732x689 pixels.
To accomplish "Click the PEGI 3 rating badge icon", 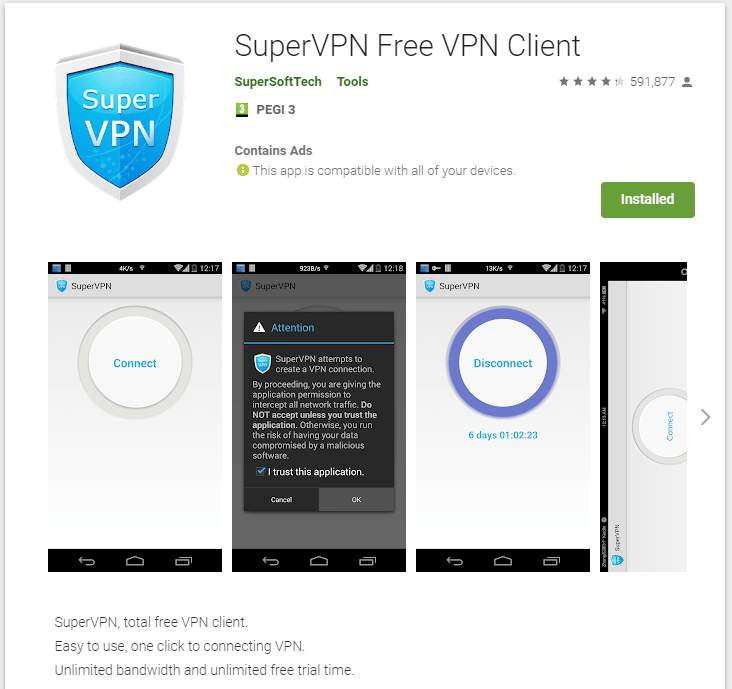I will point(242,110).
